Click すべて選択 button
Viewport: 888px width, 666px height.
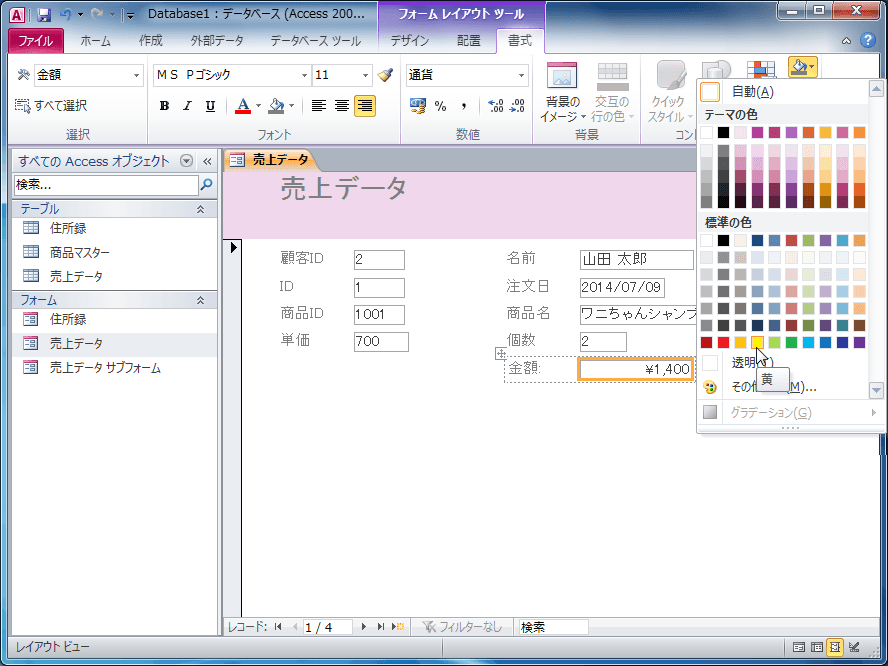coord(52,105)
